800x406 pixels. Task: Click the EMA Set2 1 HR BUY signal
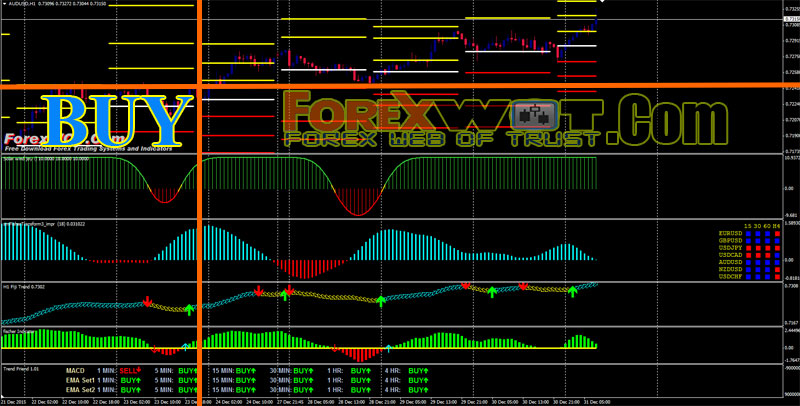(x=361, y=390)
